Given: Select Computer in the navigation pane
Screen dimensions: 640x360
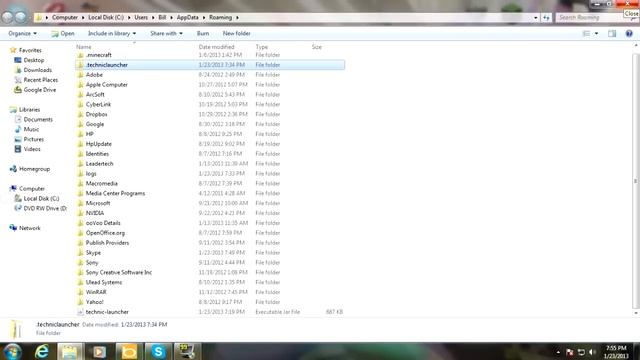Looking at the screenshot, I should coord(27,189).
